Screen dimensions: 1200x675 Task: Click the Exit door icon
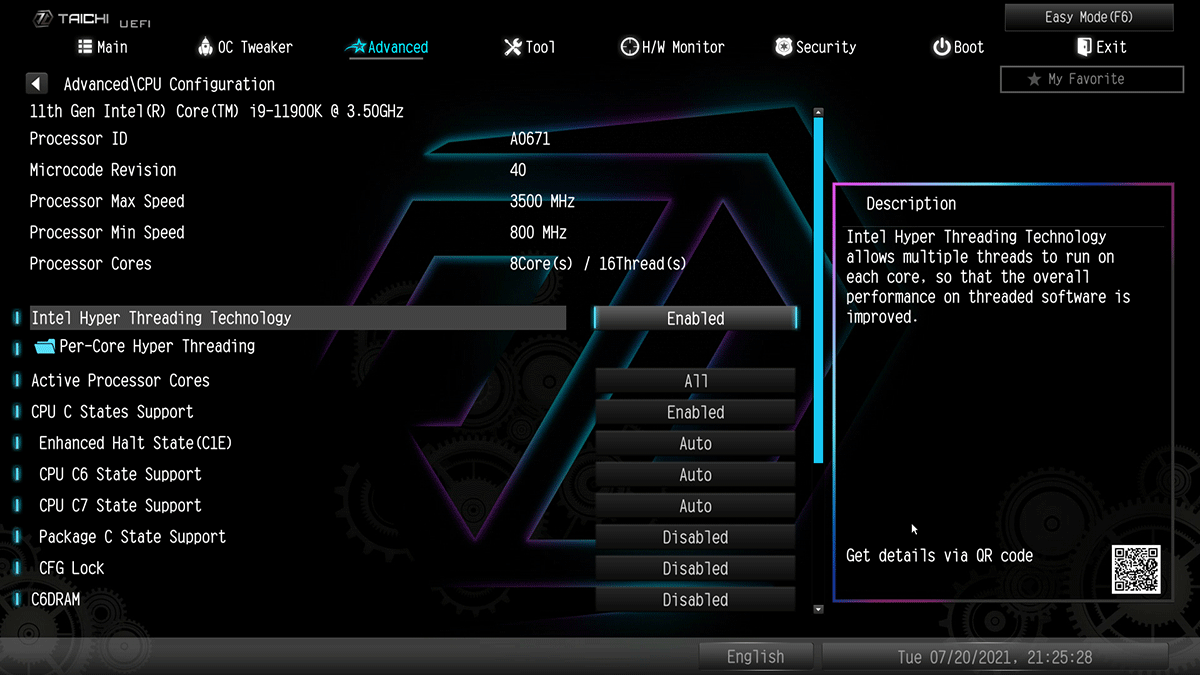[x=1084, y=47]
